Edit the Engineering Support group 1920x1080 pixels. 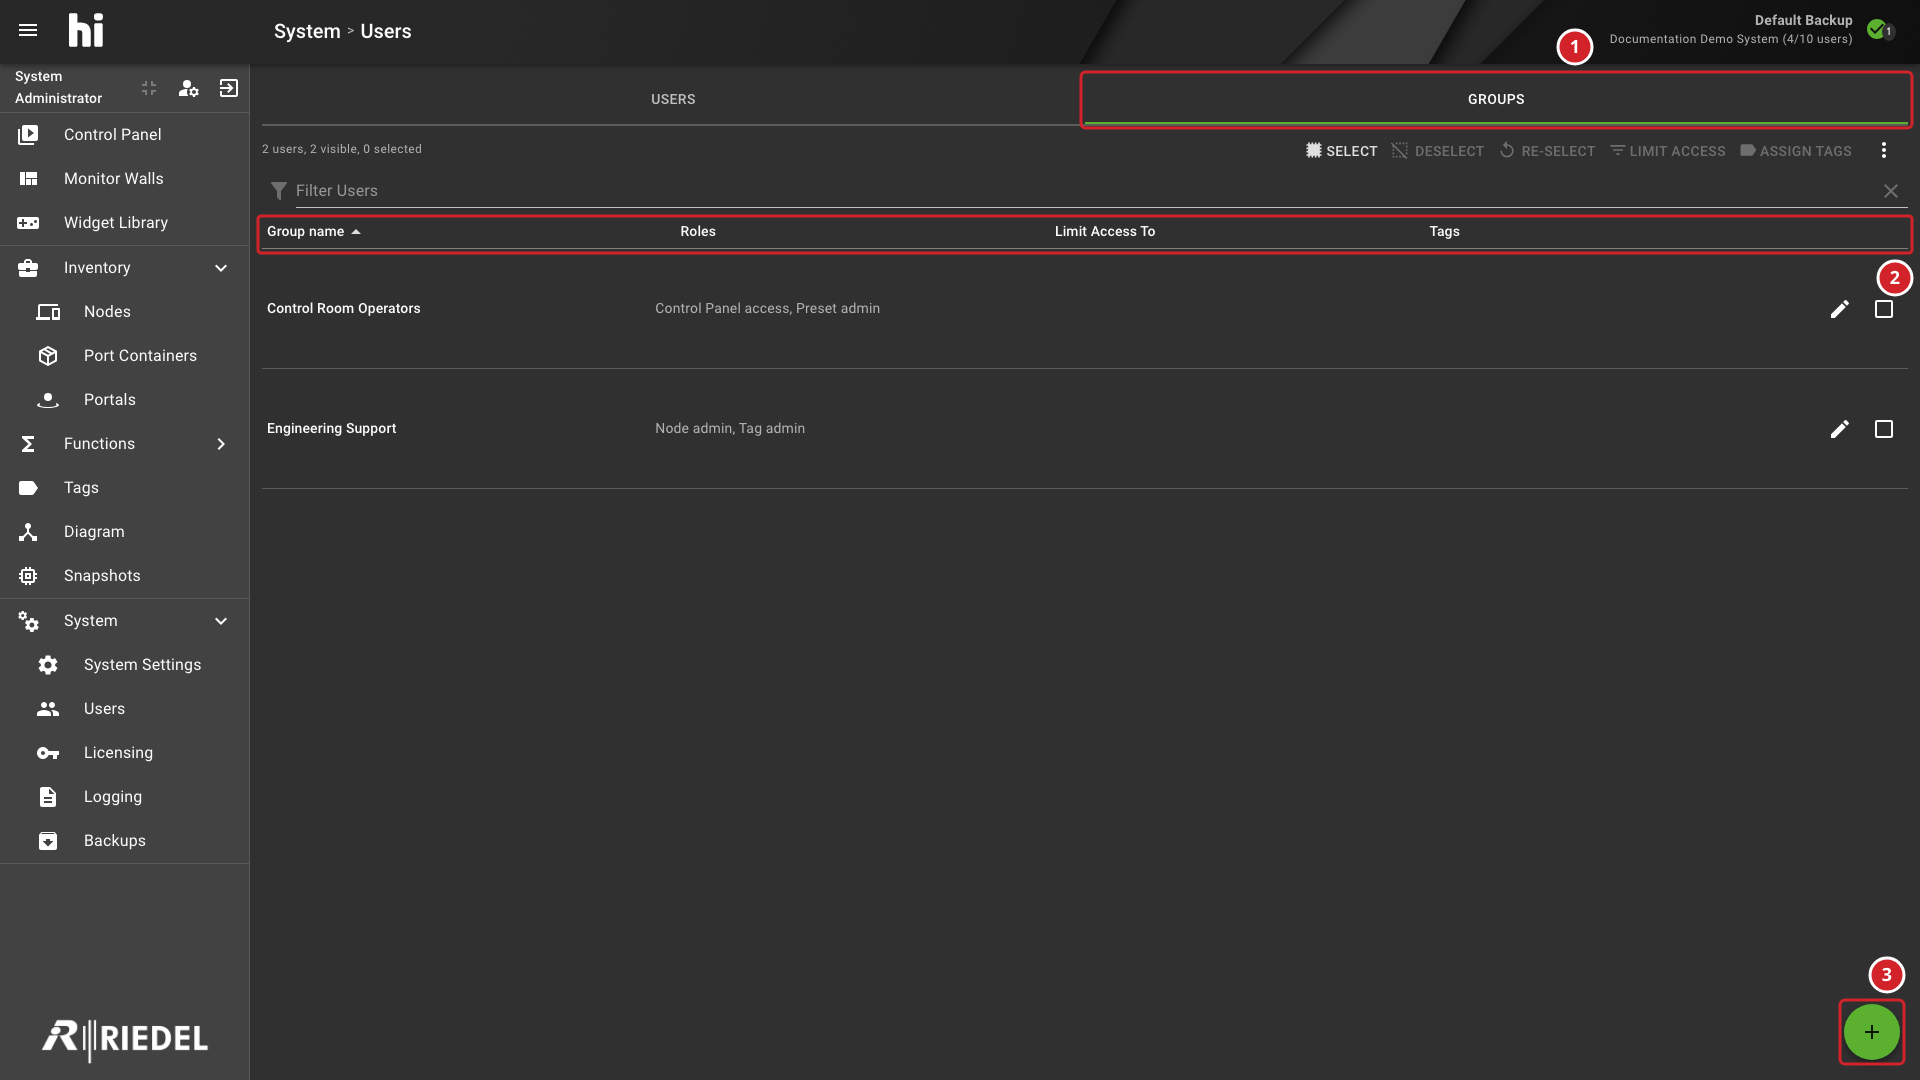click(1839, 429)
